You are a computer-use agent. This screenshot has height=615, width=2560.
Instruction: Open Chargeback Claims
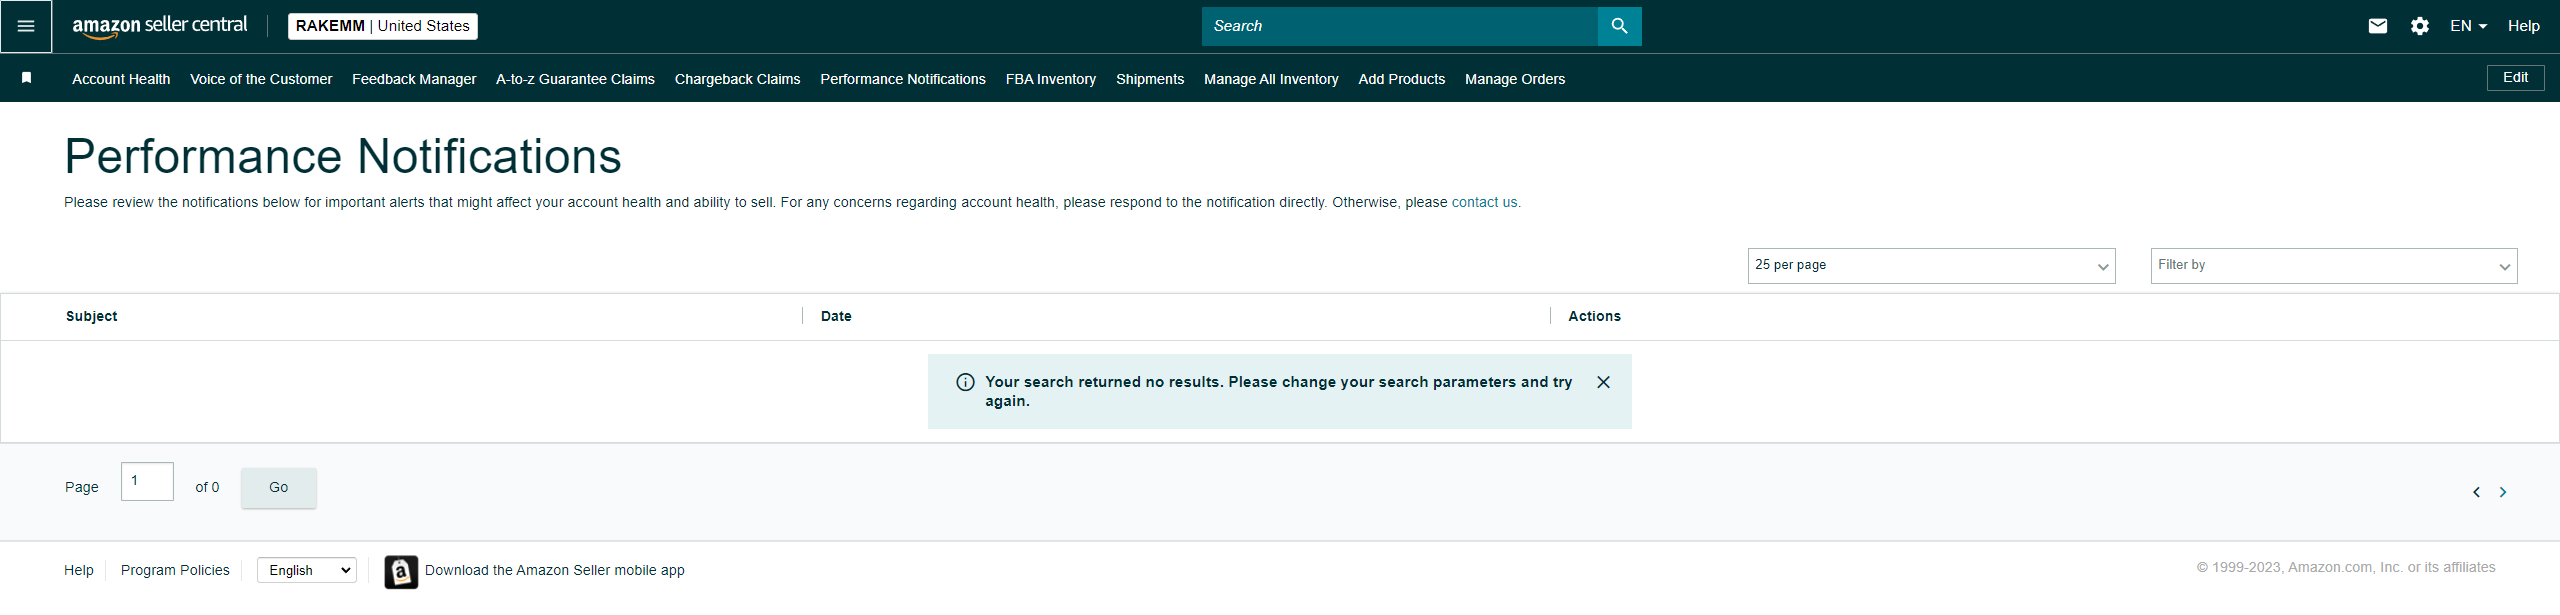737,79
